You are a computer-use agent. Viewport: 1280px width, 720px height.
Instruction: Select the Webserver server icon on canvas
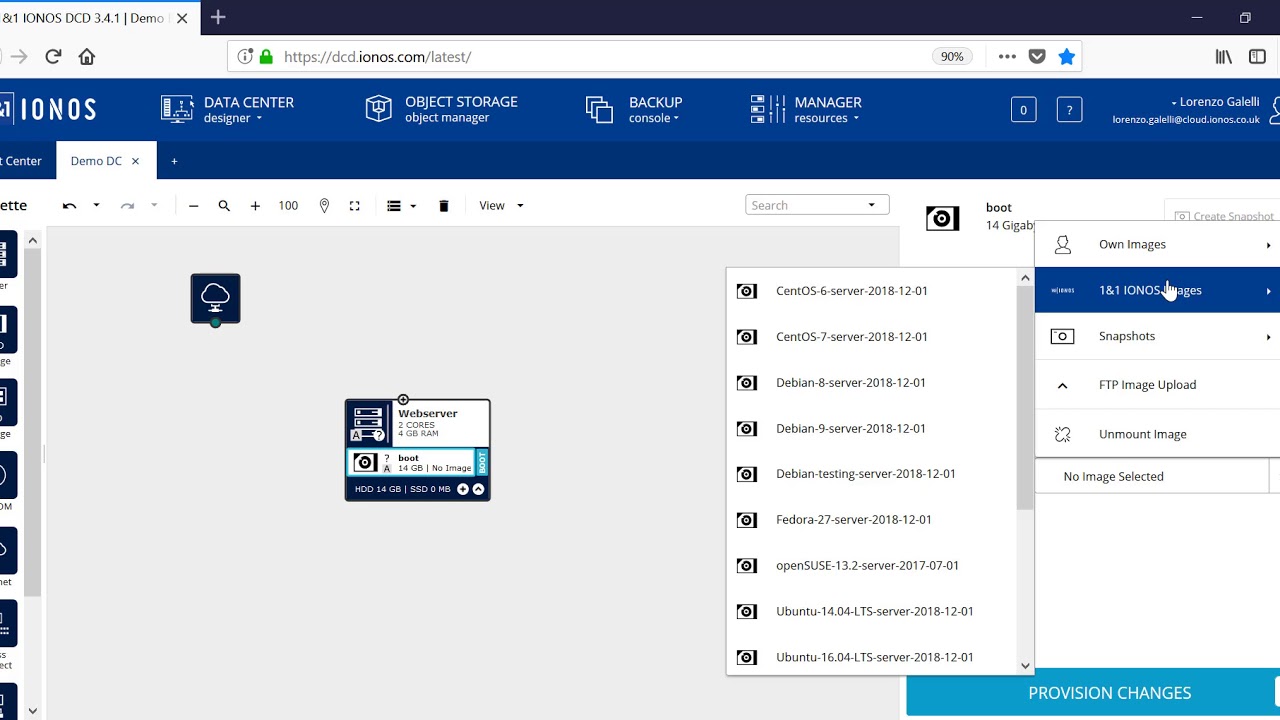pyautogui.click(x=367, y=423)
